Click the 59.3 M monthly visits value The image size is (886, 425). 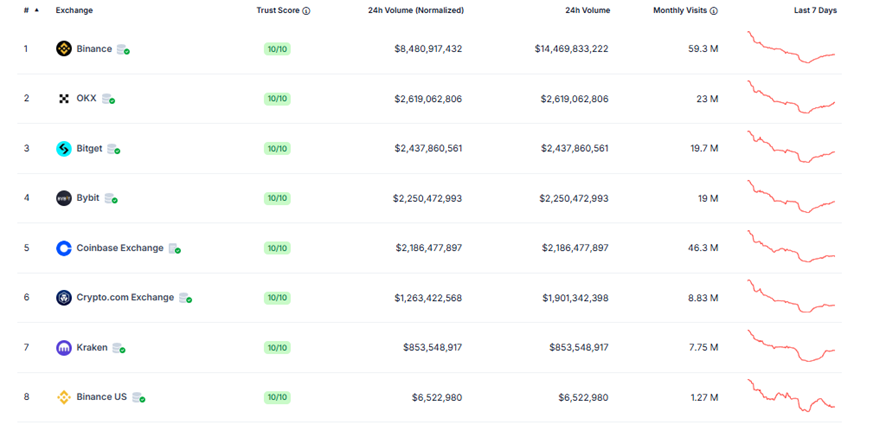[x=704, y=49]
